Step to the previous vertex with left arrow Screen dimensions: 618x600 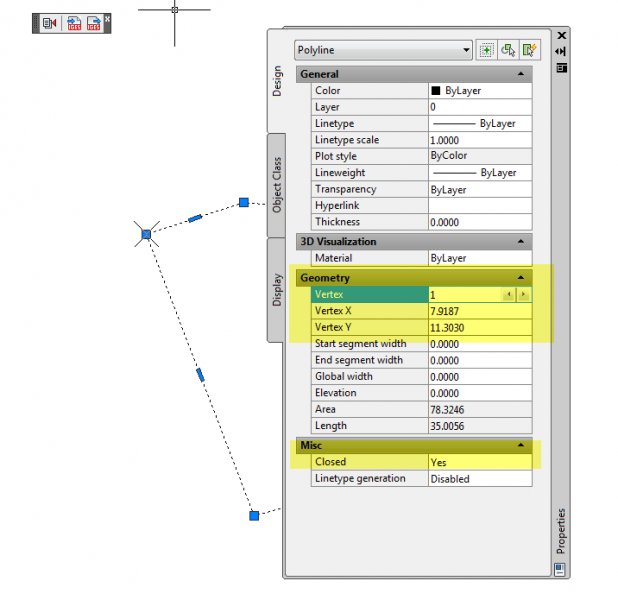[509, 294]
